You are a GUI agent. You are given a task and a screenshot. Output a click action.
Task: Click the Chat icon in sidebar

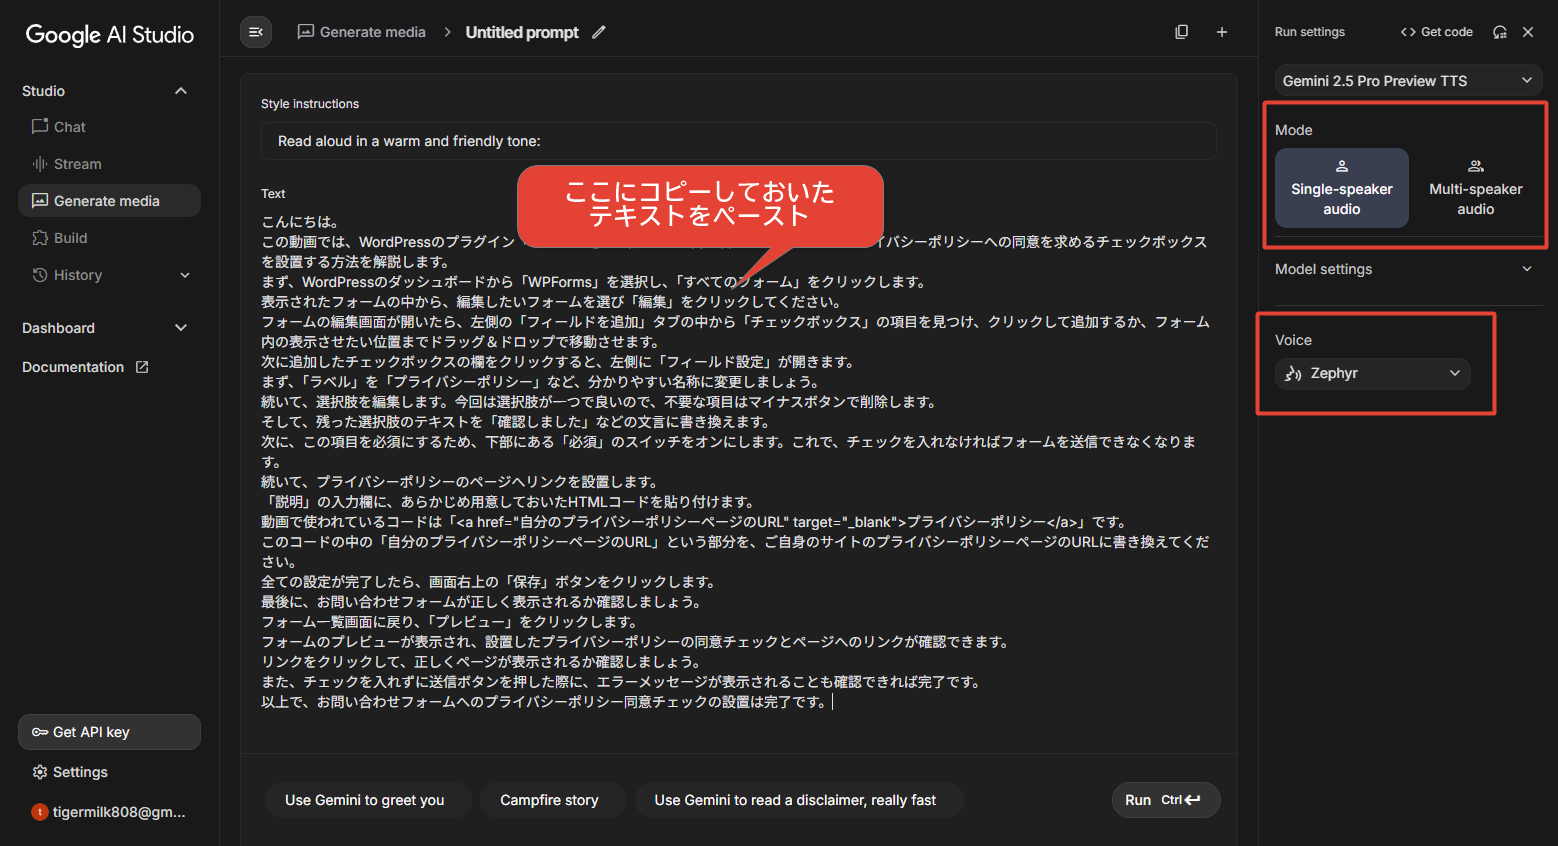40,127
